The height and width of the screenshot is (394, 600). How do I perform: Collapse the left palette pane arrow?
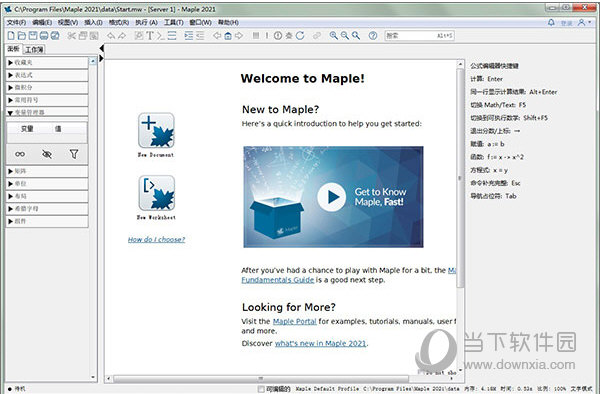[101, 48]
